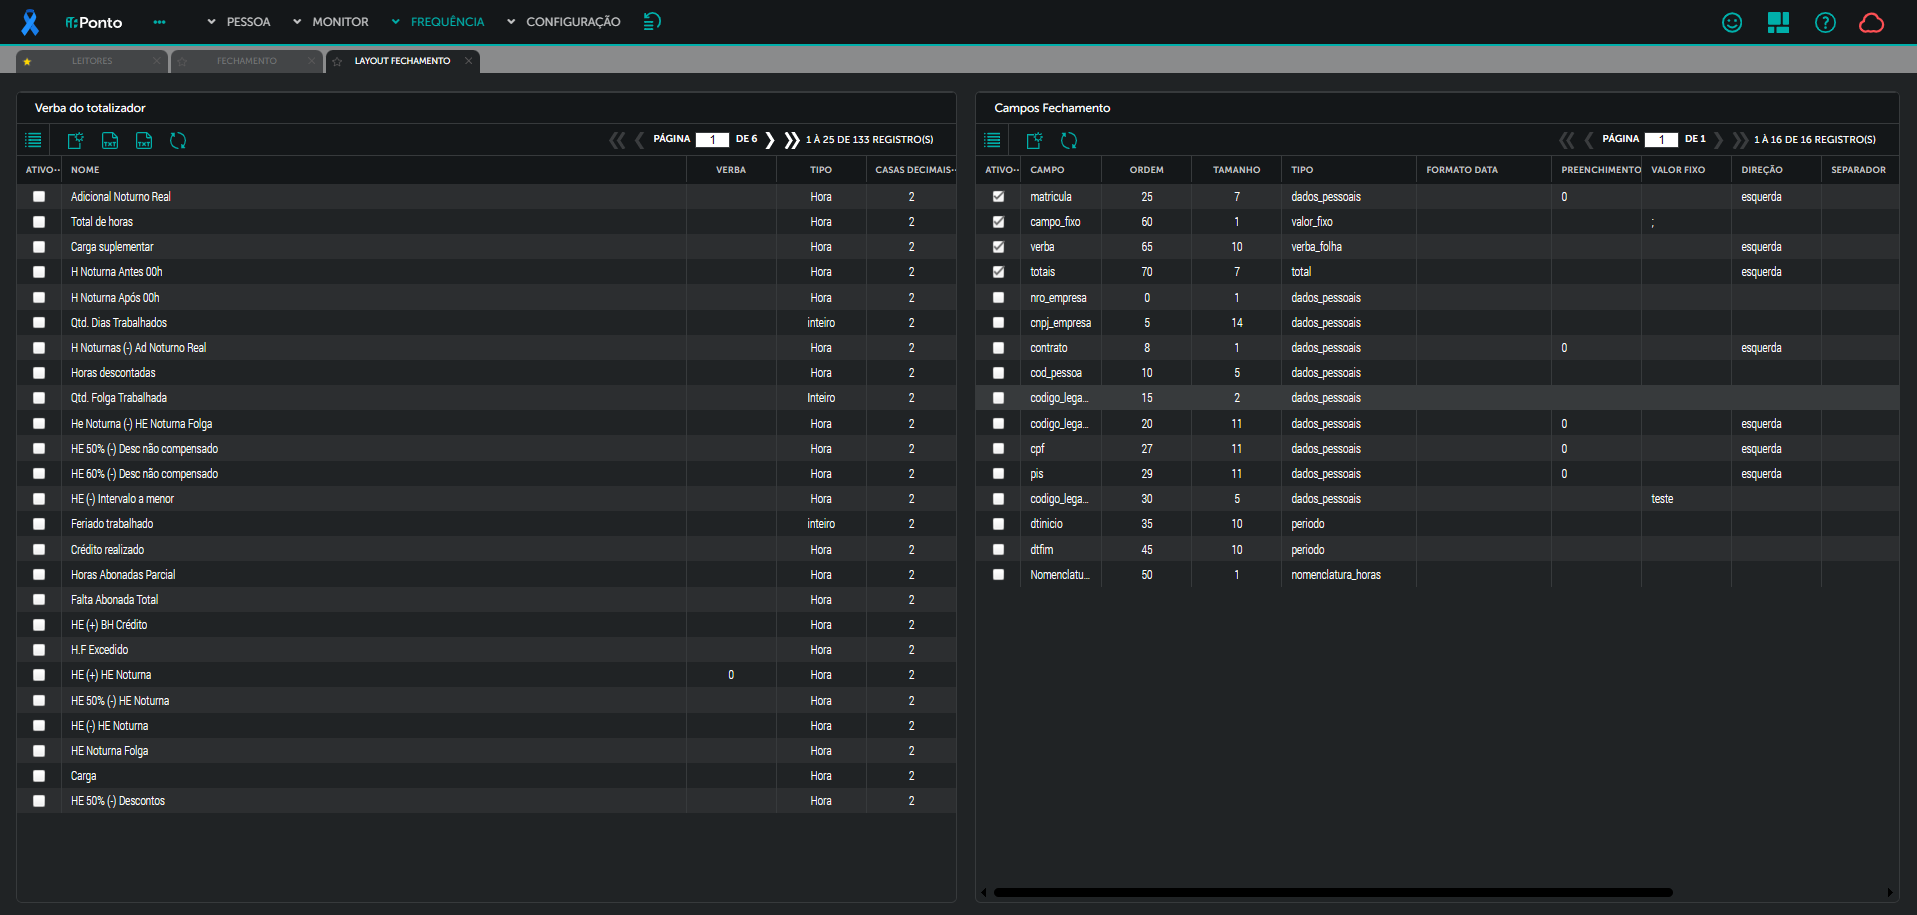Expand the PESSOA dropdown menu
The image size is (1917, 915).
[x=238, y=22]
